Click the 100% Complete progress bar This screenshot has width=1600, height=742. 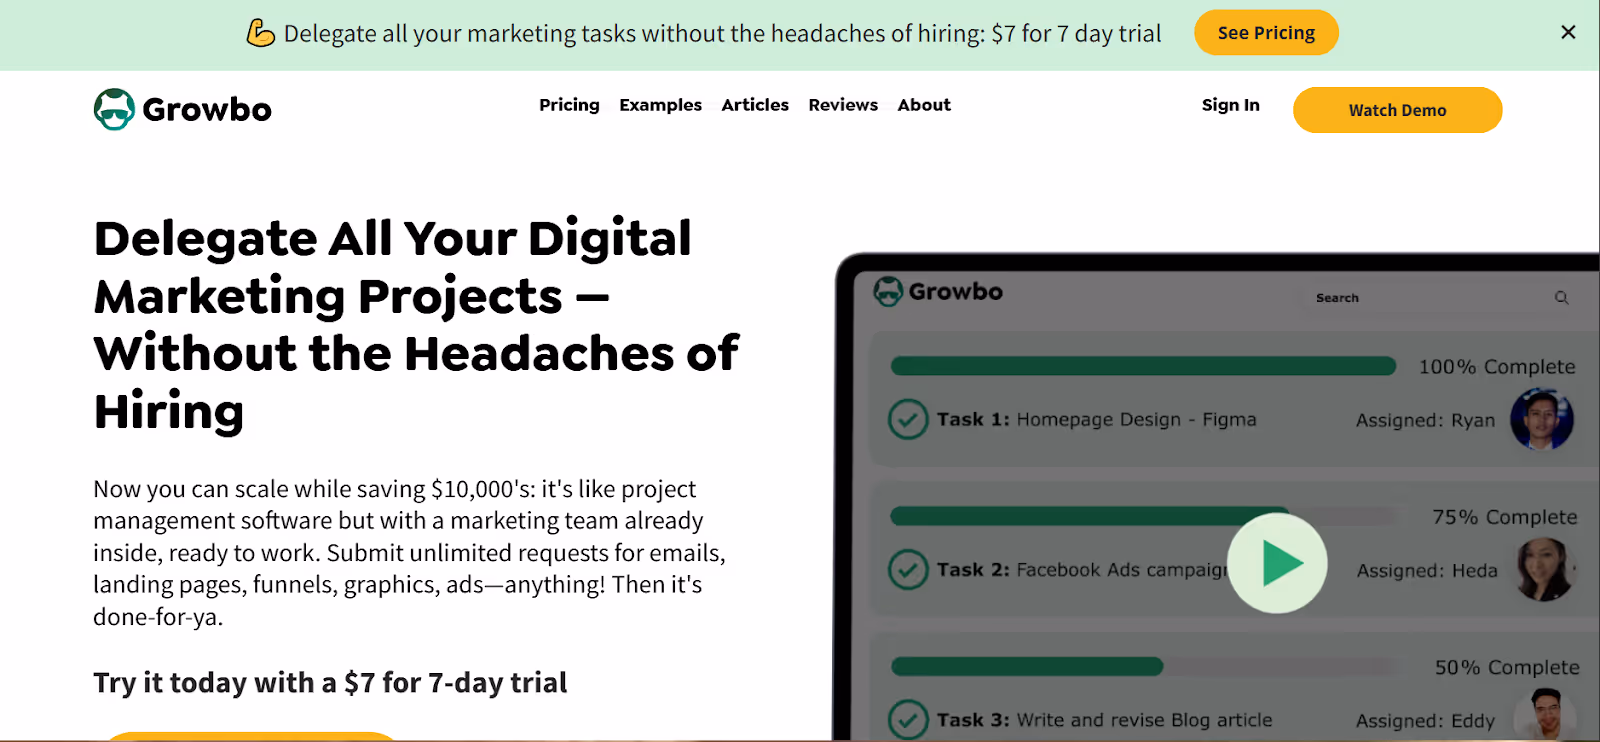click(x=1143, y=366)
